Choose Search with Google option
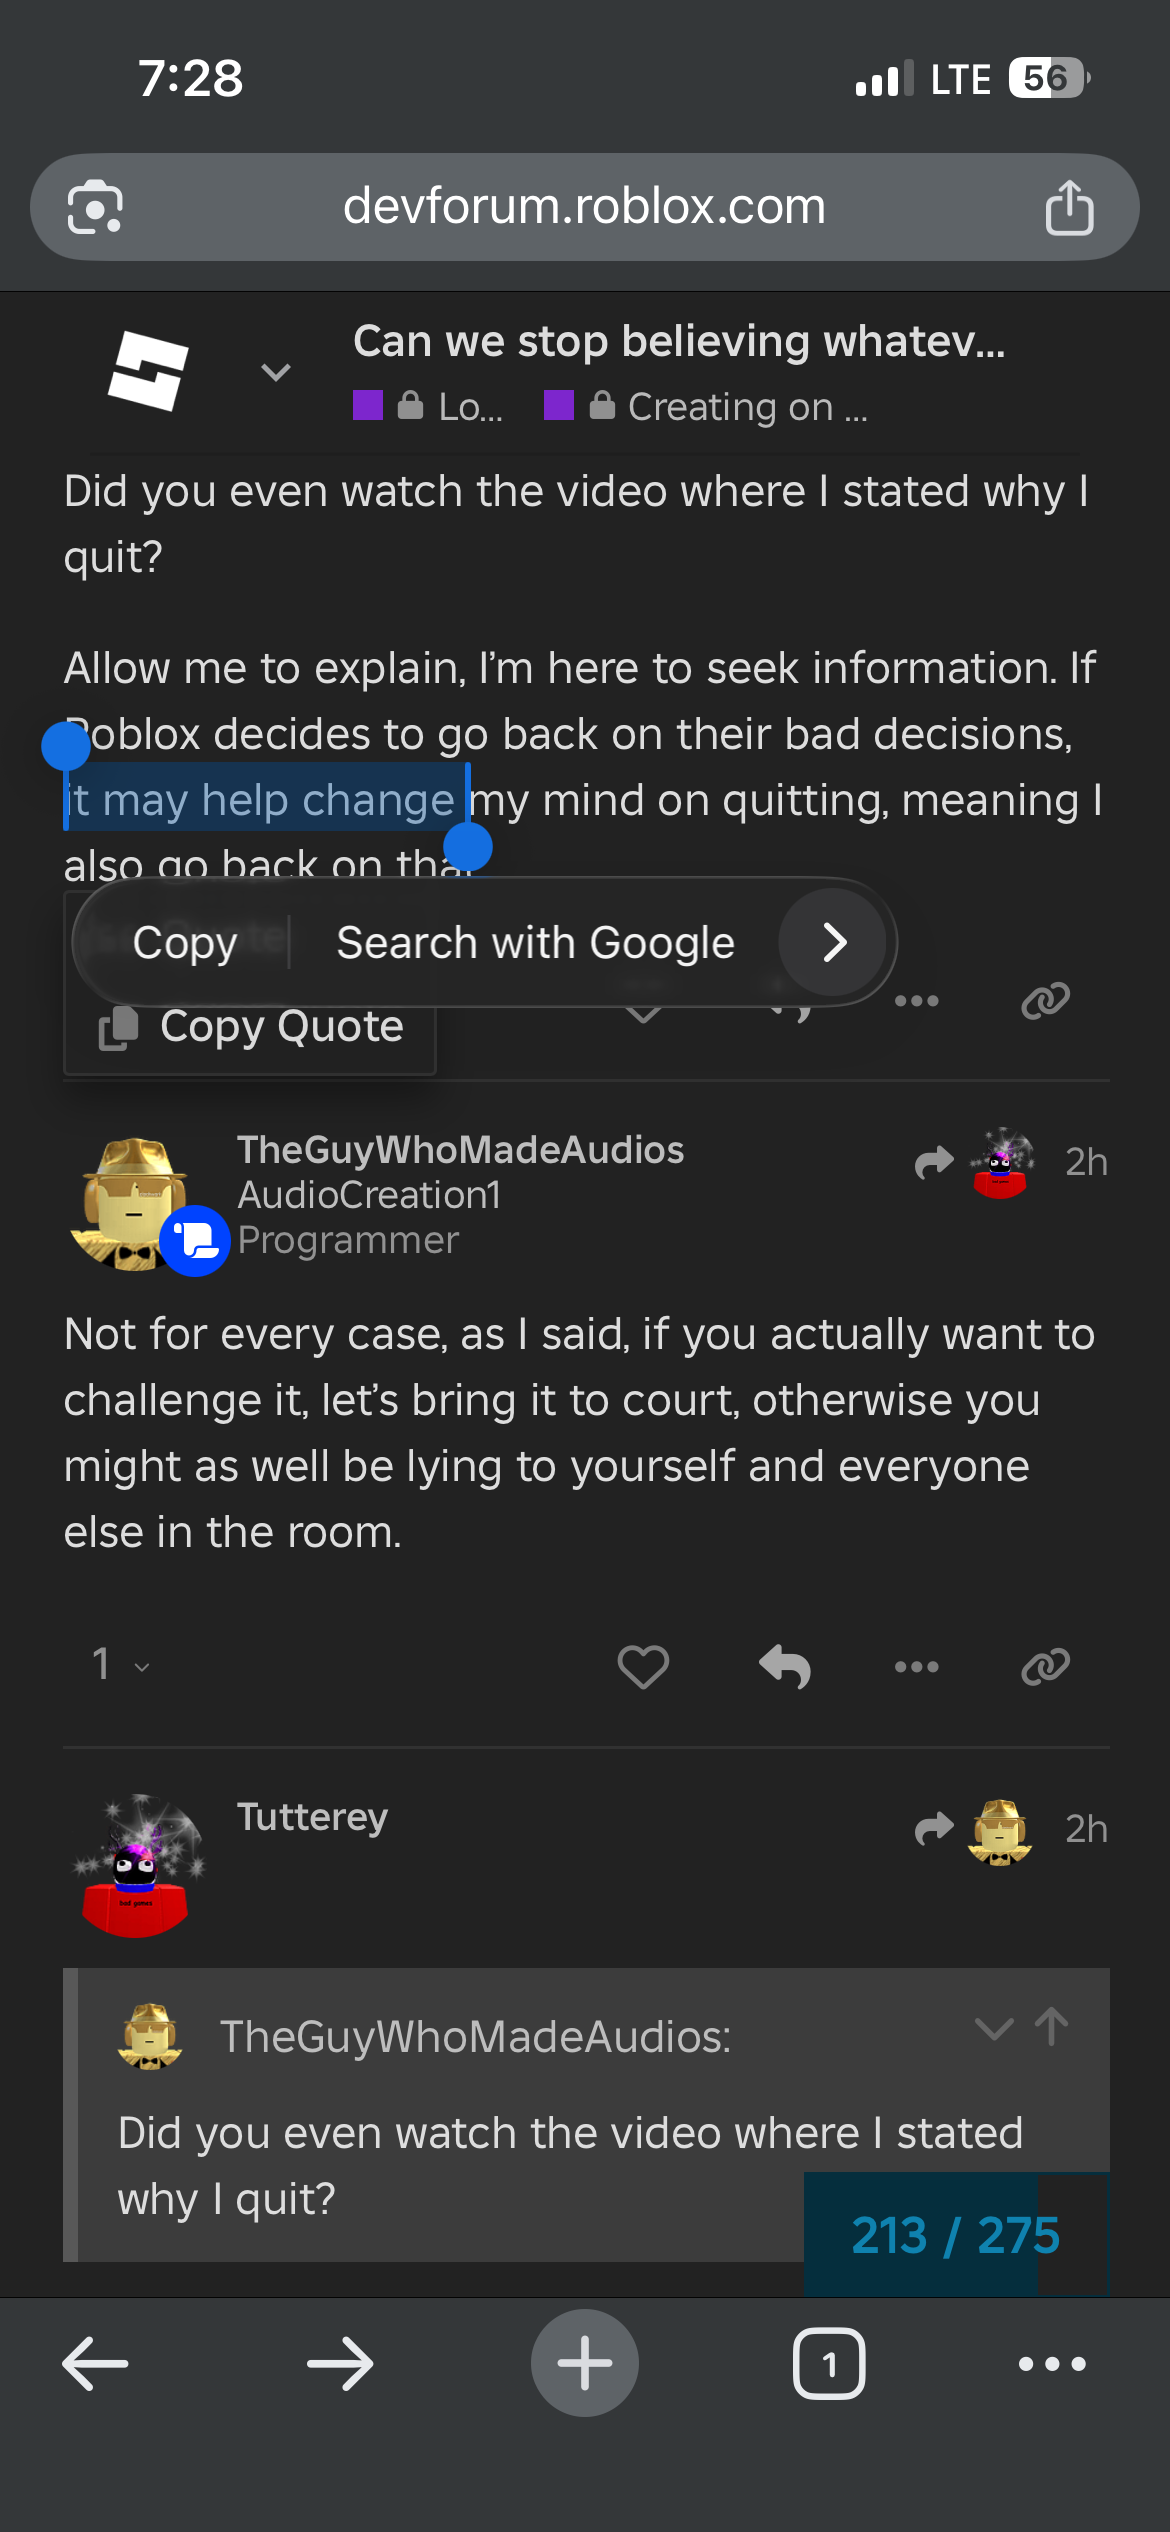 pyautogui.click(x=535, y=942)
